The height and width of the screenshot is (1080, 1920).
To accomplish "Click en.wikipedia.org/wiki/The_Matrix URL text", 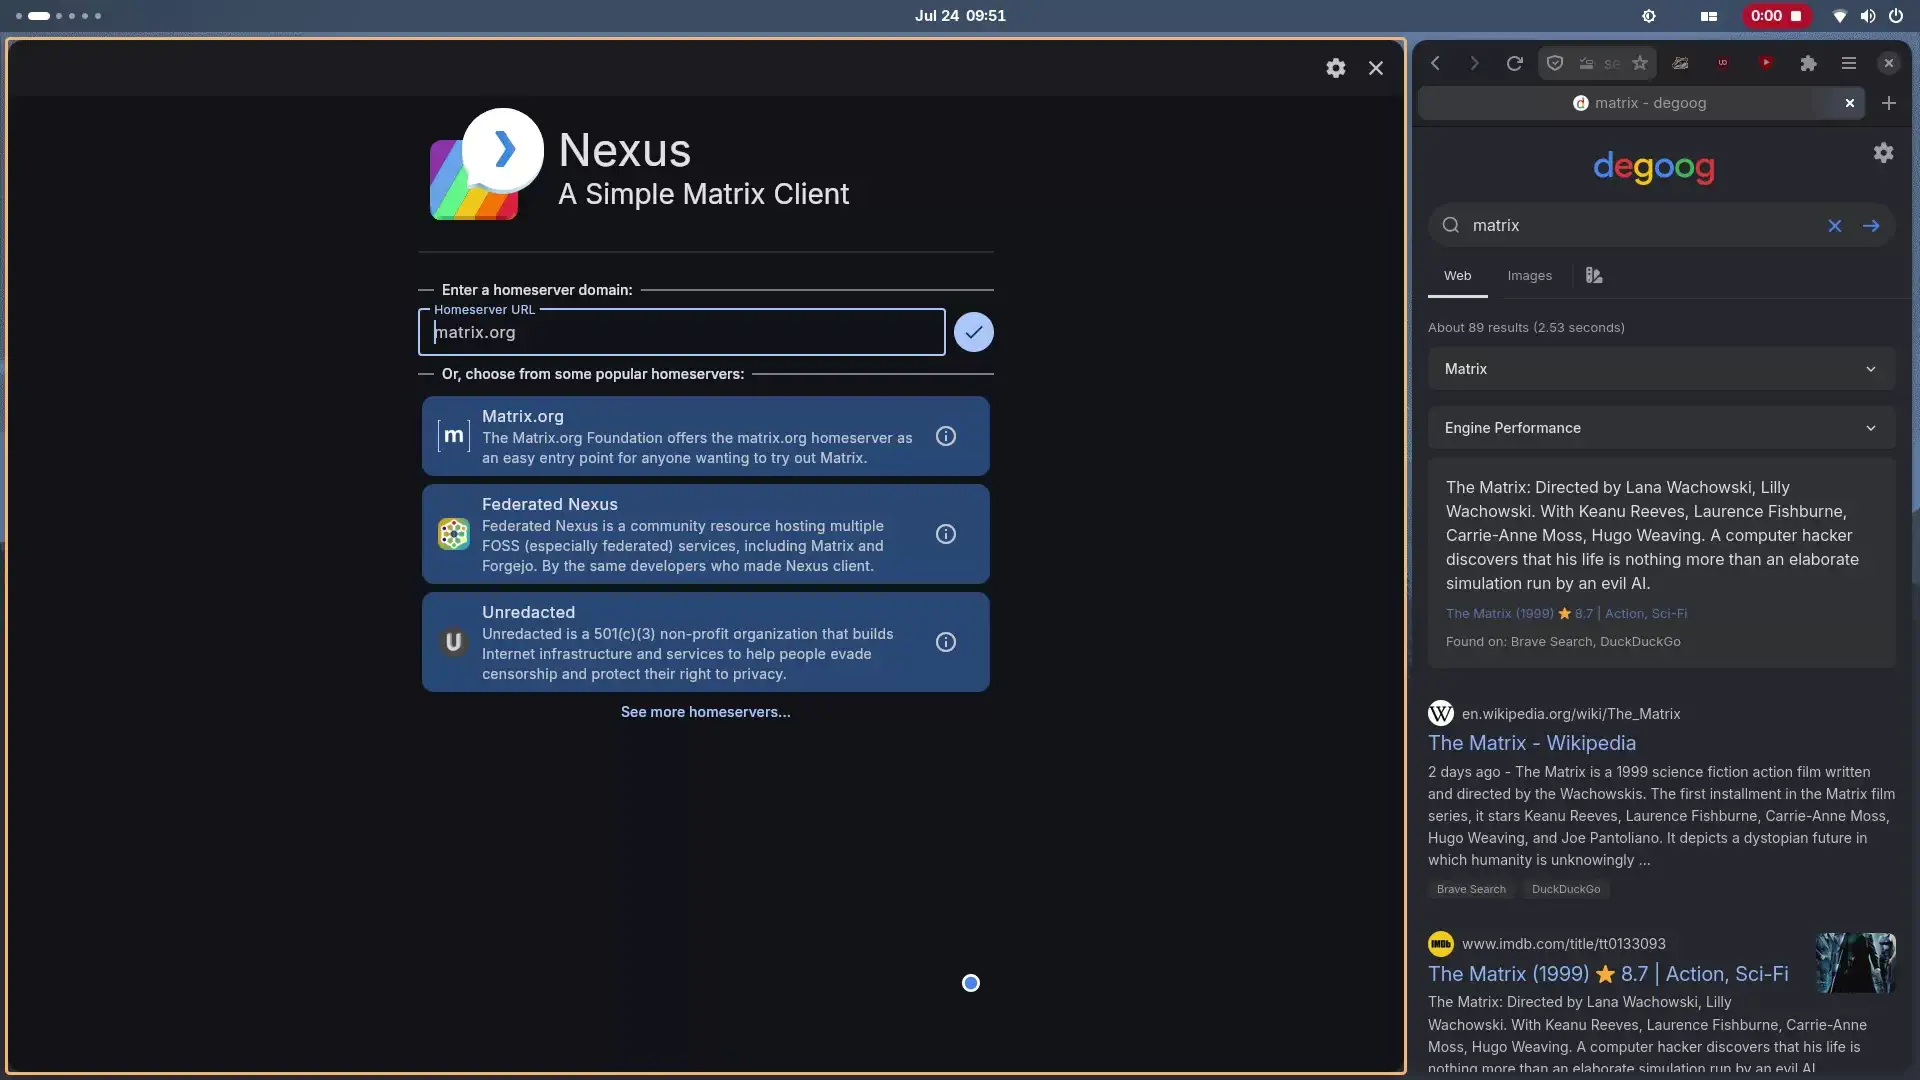I will [x=1571, y=714].
